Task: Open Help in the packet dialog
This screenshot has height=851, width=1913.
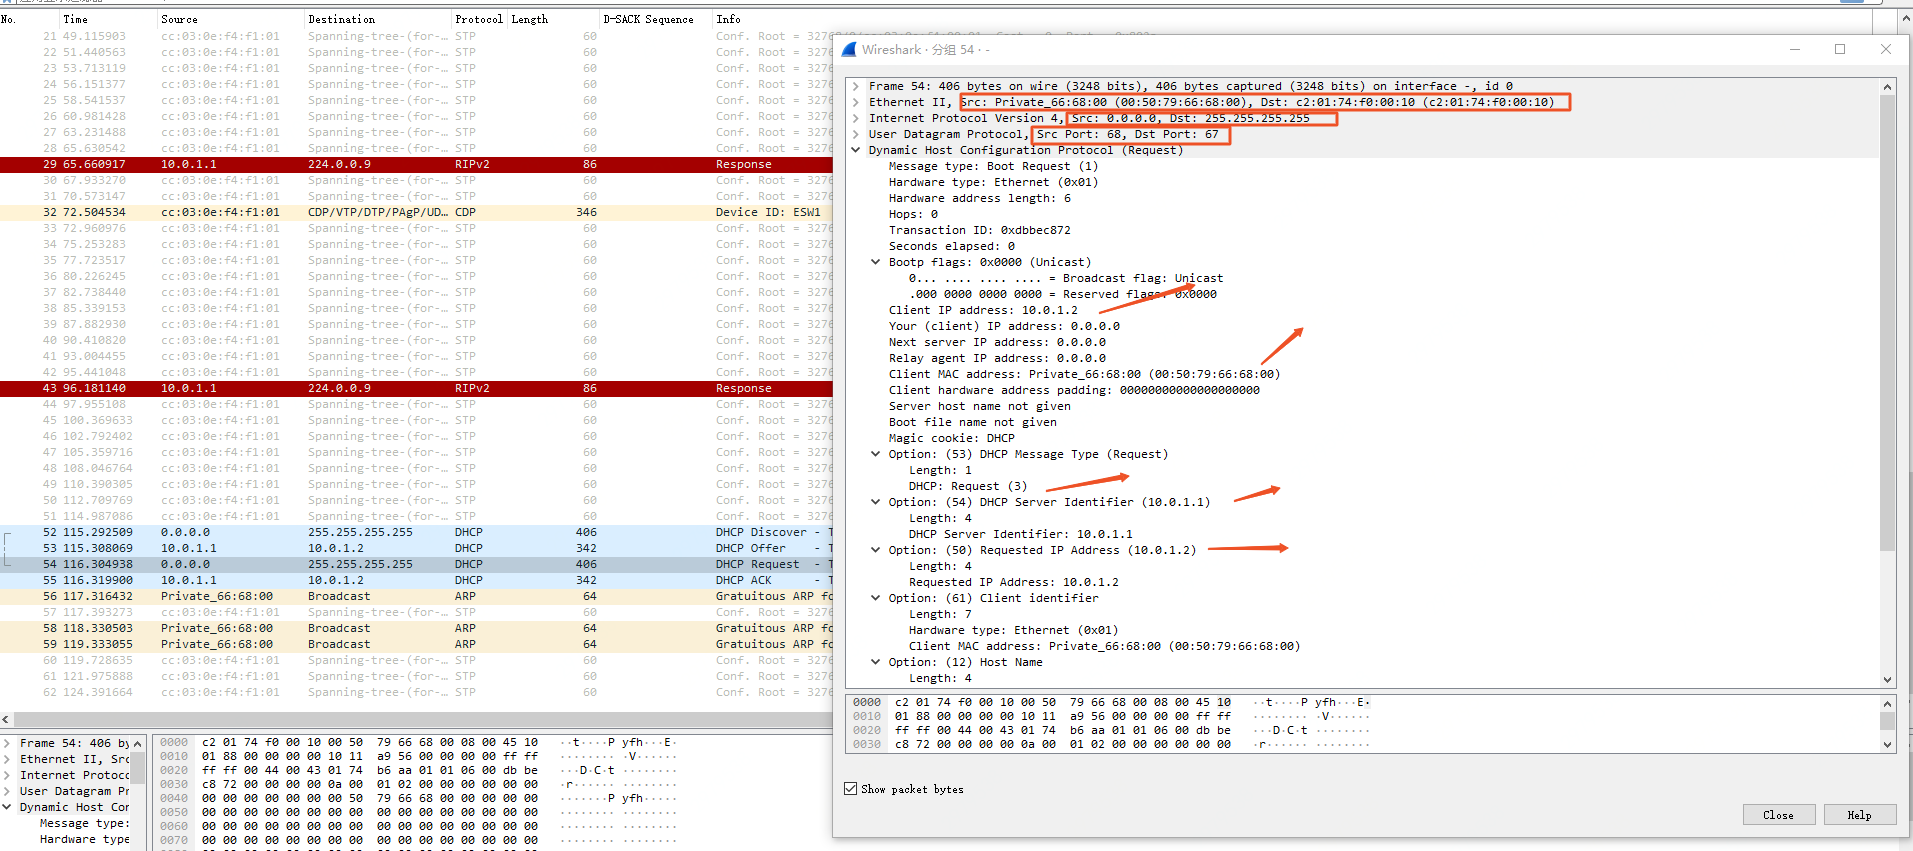Action: pos(1859,815)
